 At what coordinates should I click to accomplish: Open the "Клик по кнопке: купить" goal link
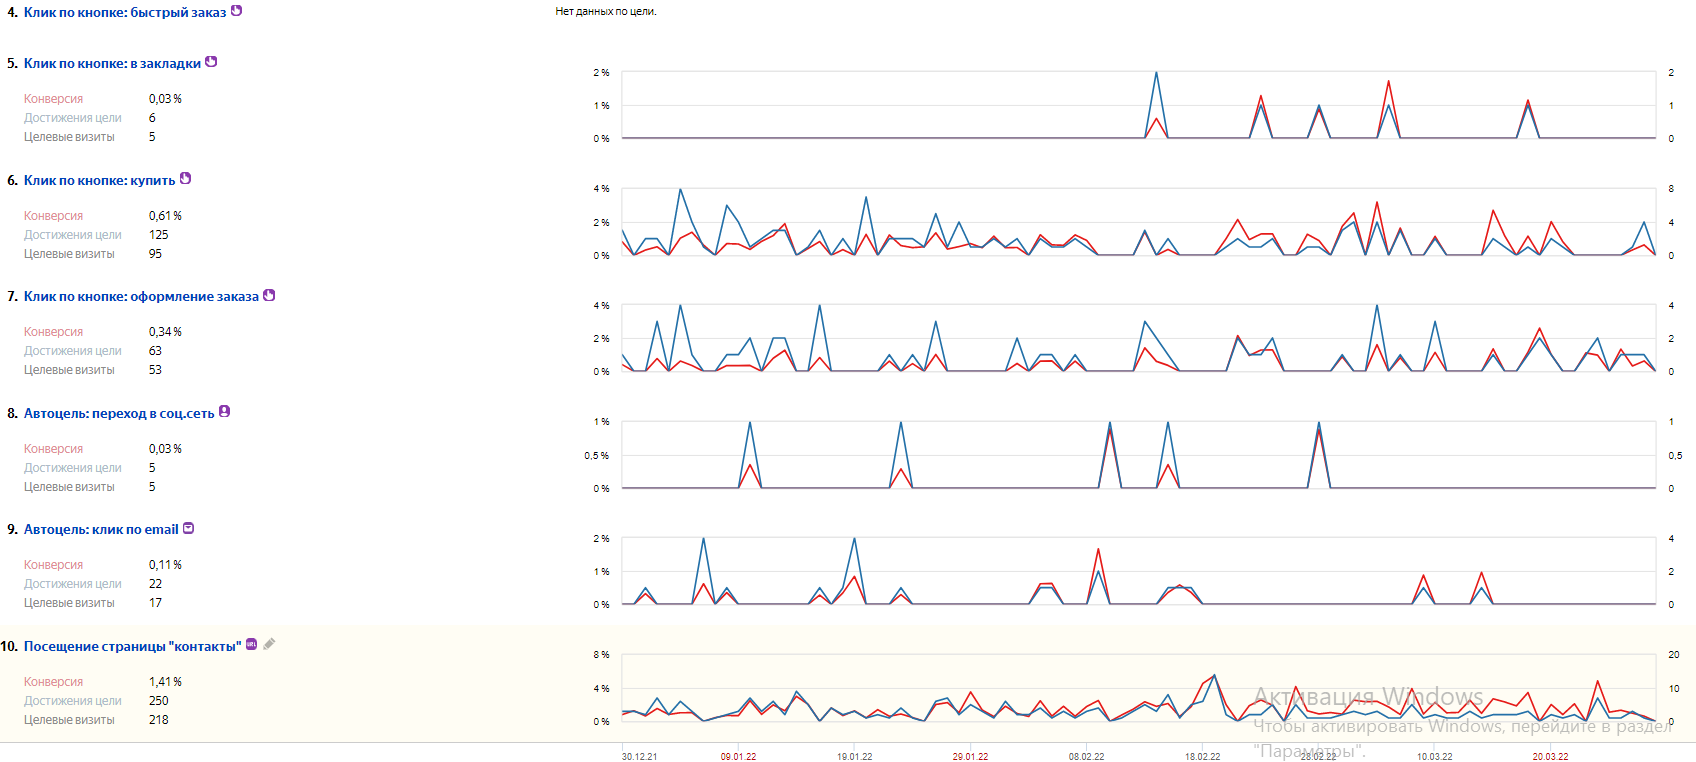(99, 181)
